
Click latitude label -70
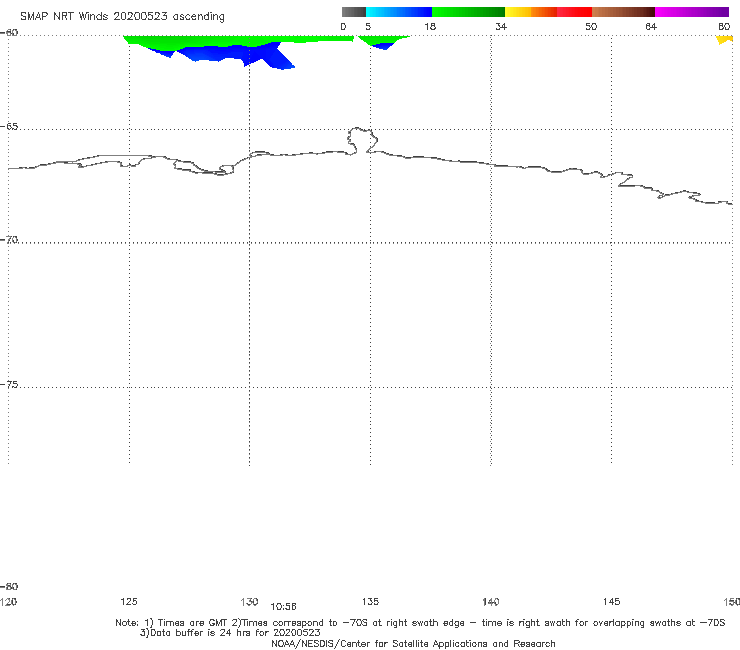(x=9, y=240)
